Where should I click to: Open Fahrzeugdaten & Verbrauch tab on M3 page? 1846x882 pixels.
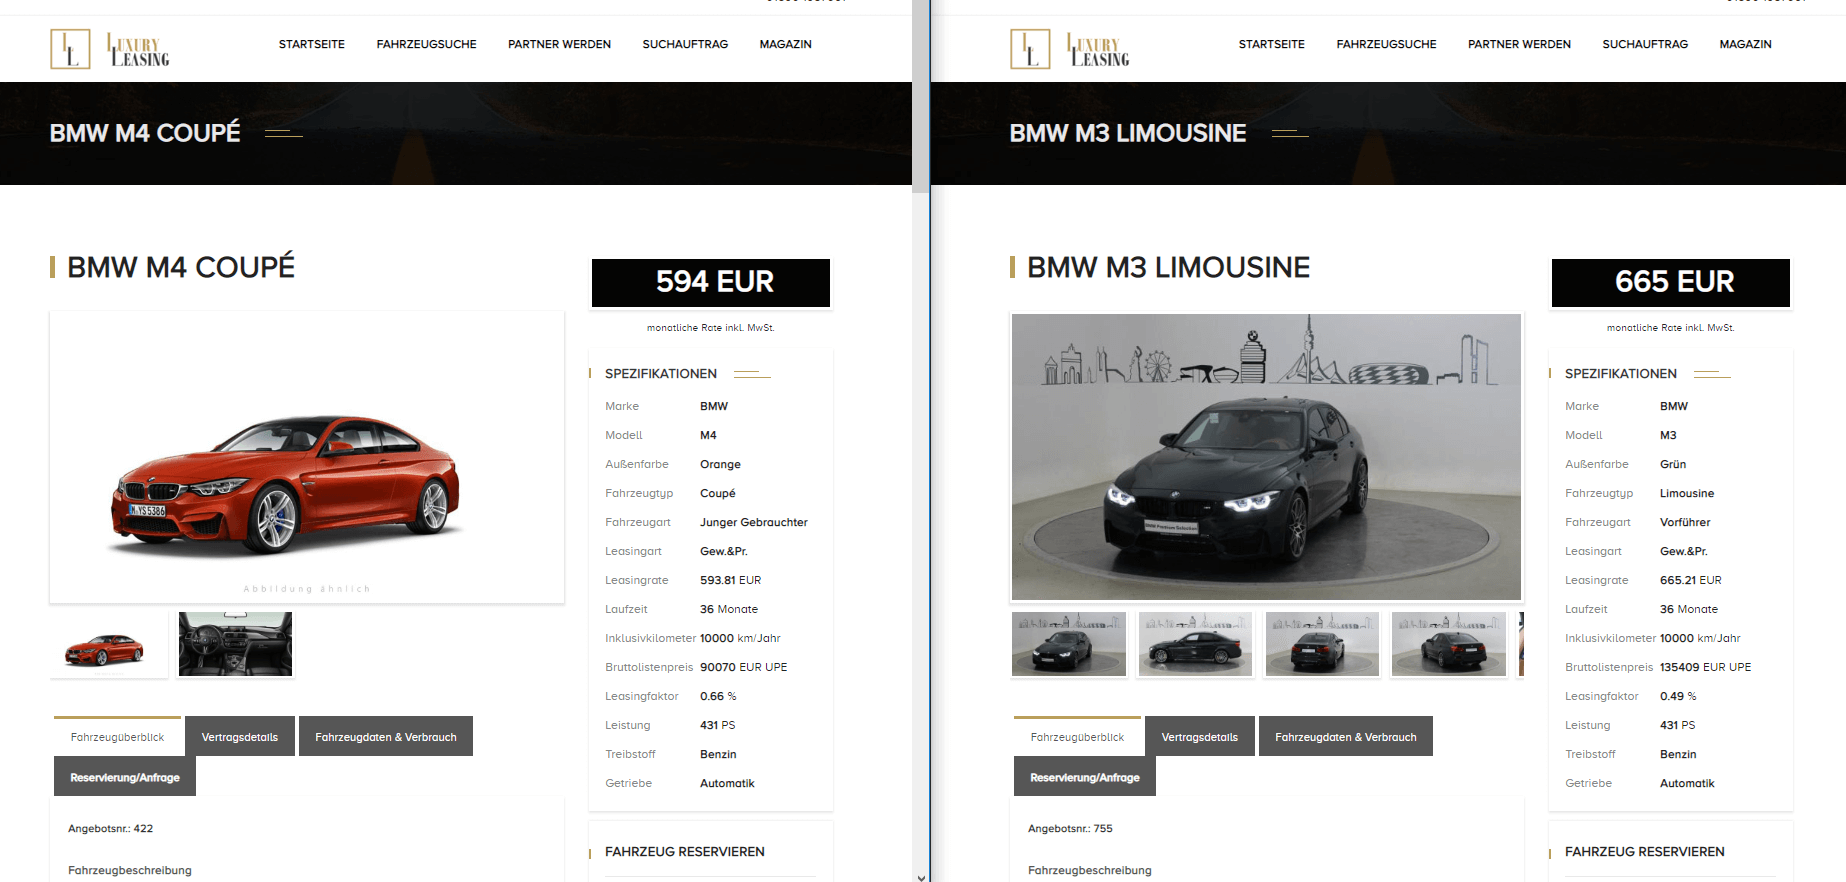tap(1346, 737)
